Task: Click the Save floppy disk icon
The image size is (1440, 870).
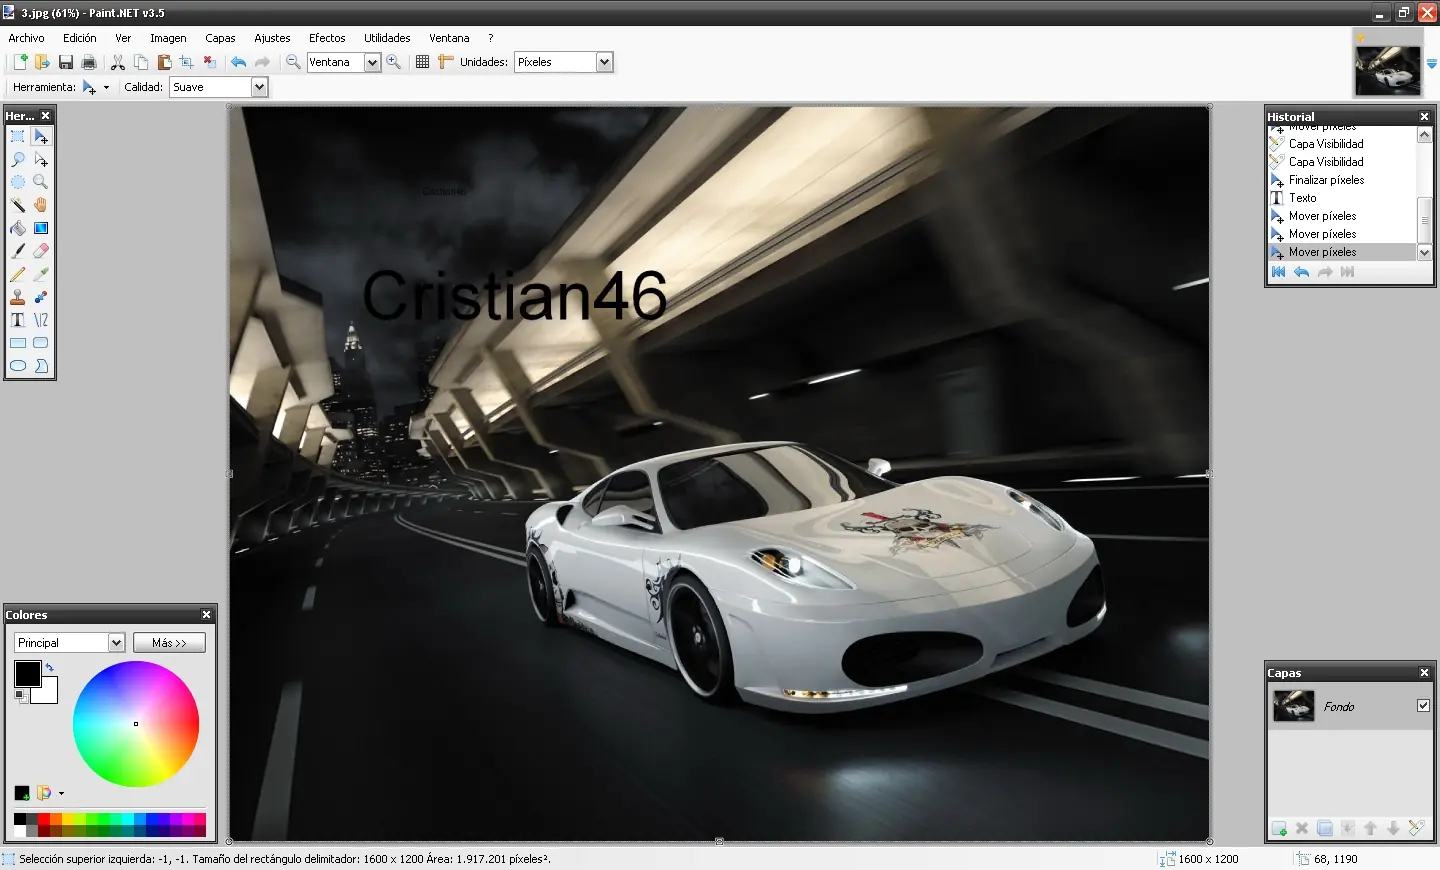Action: pyautogui.click(x=66, y=62)
